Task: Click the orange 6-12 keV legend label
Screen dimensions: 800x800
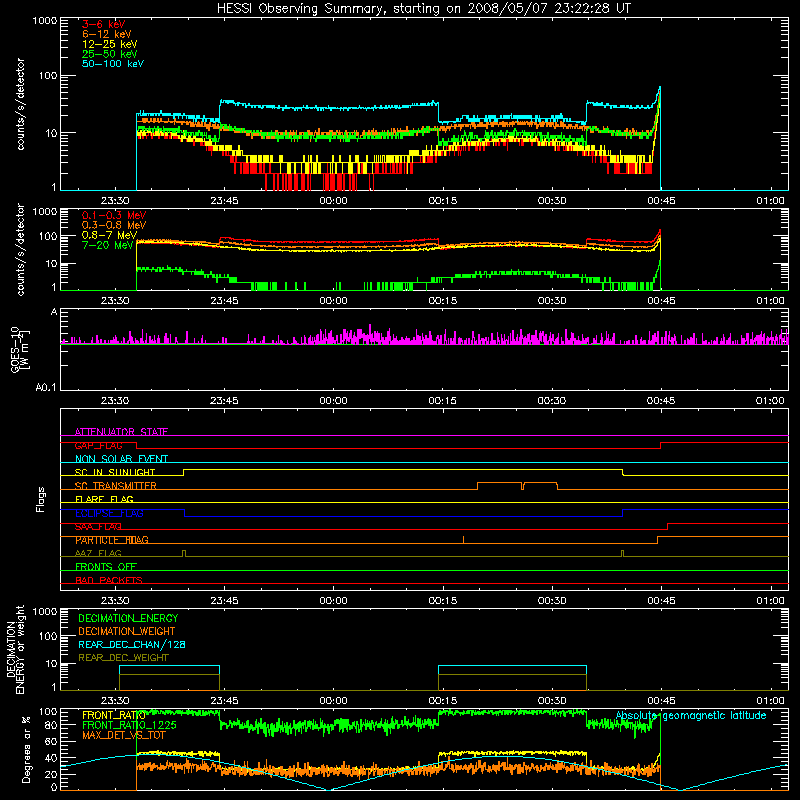Action: point(107,34)
